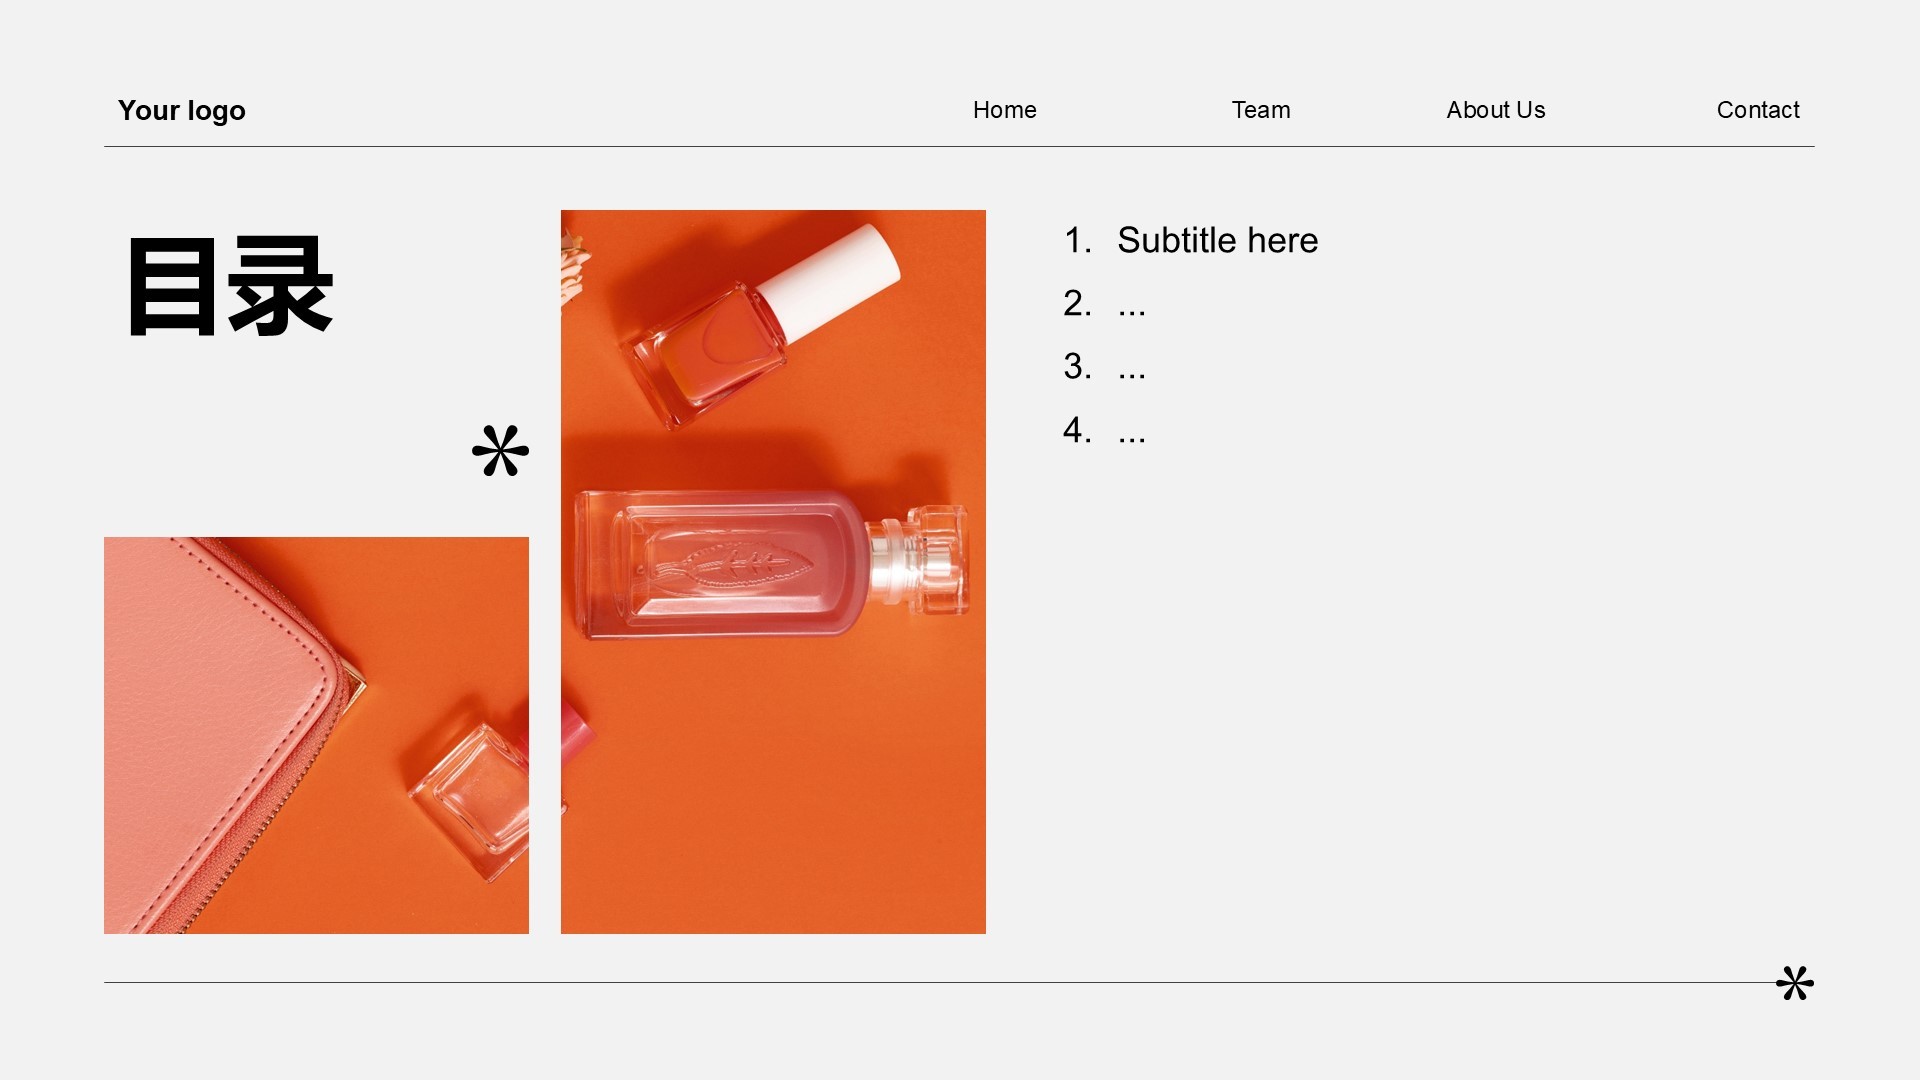Click list item number 2 placeholder
Screen dimensions: 1920x1080
pyautogui.click(x=1104, y=304)
